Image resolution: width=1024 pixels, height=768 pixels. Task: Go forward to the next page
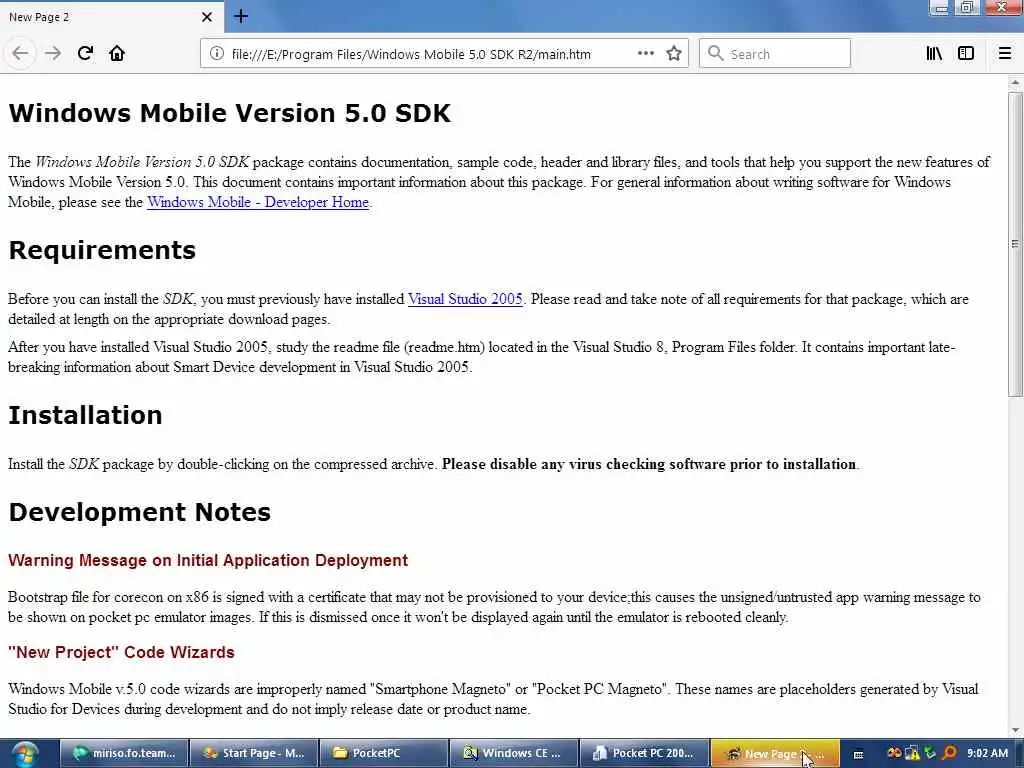[53, 54]
